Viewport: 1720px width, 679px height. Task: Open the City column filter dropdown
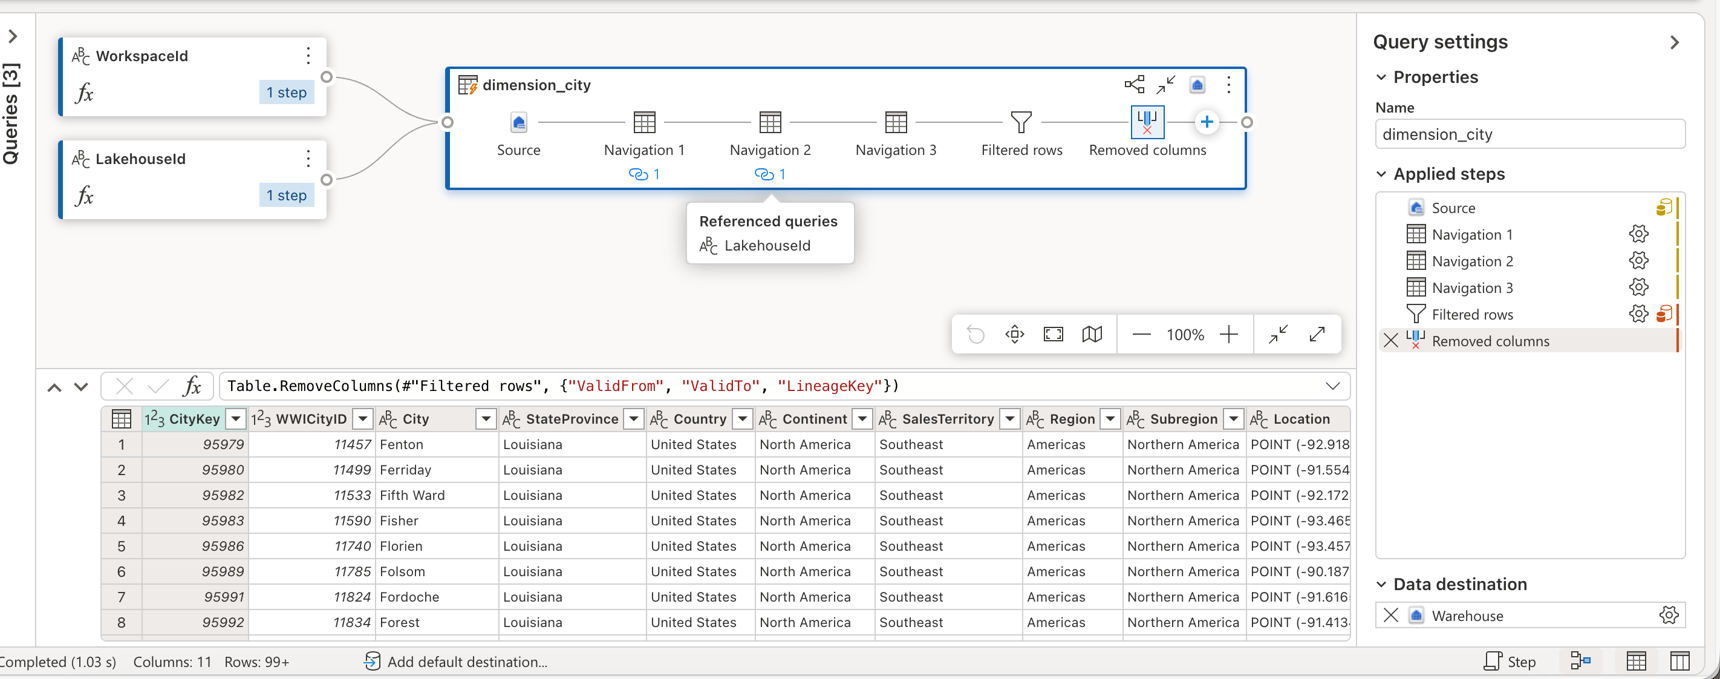coord(485,419)
